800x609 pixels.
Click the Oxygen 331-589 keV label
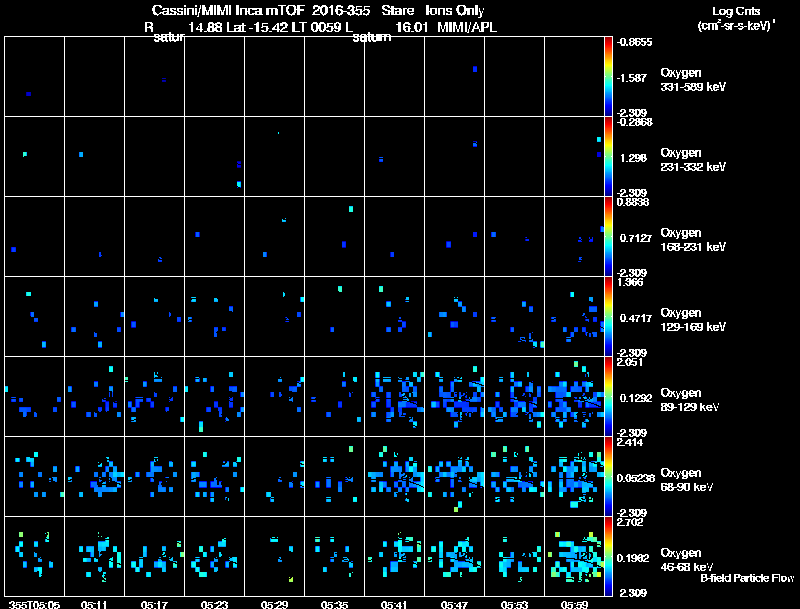point(693,80)
